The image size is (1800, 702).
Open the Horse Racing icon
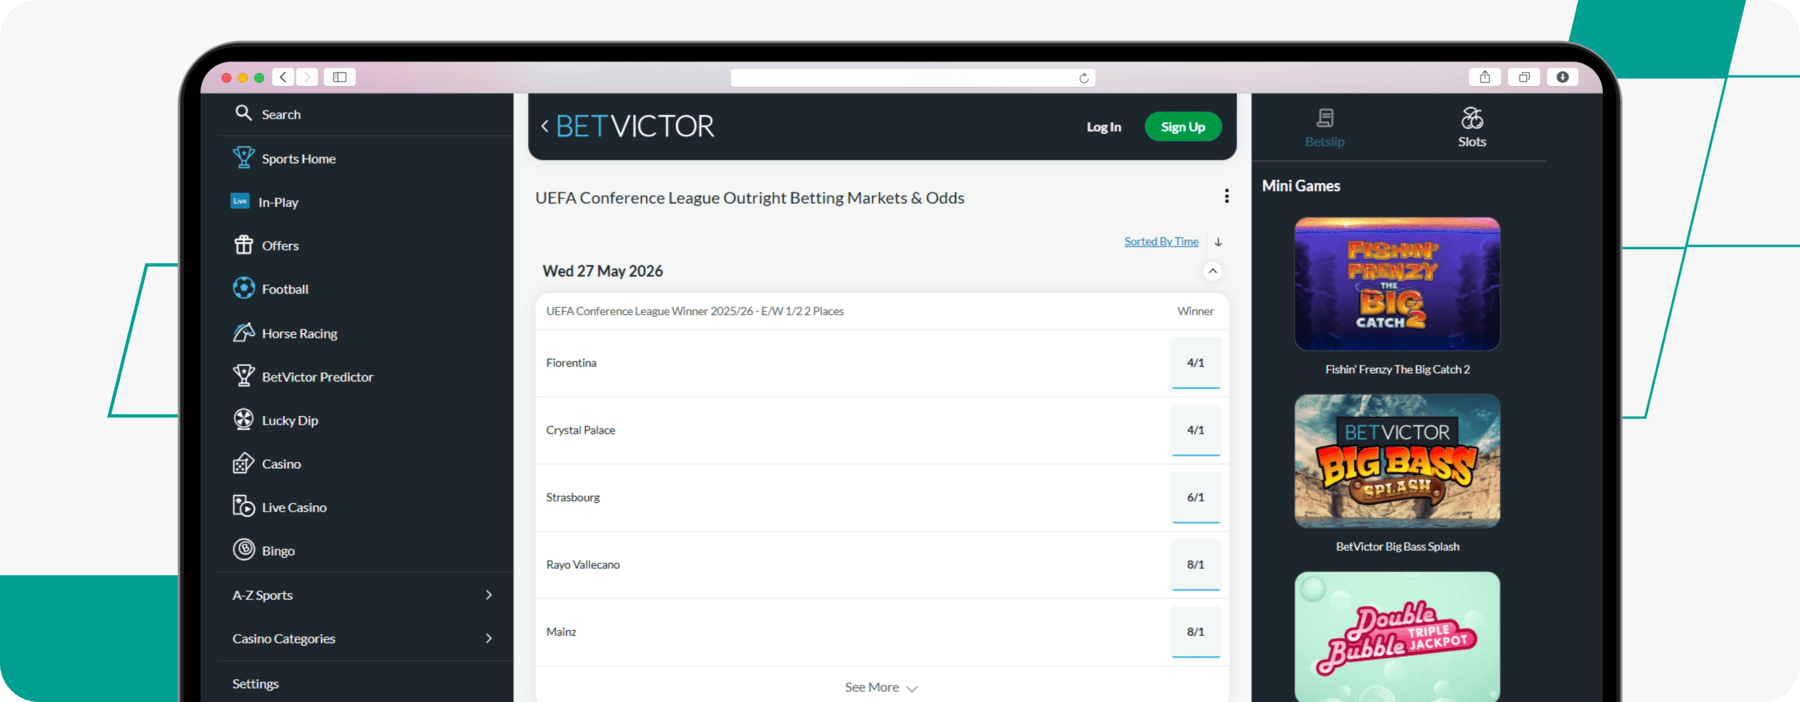click(243, 332)
